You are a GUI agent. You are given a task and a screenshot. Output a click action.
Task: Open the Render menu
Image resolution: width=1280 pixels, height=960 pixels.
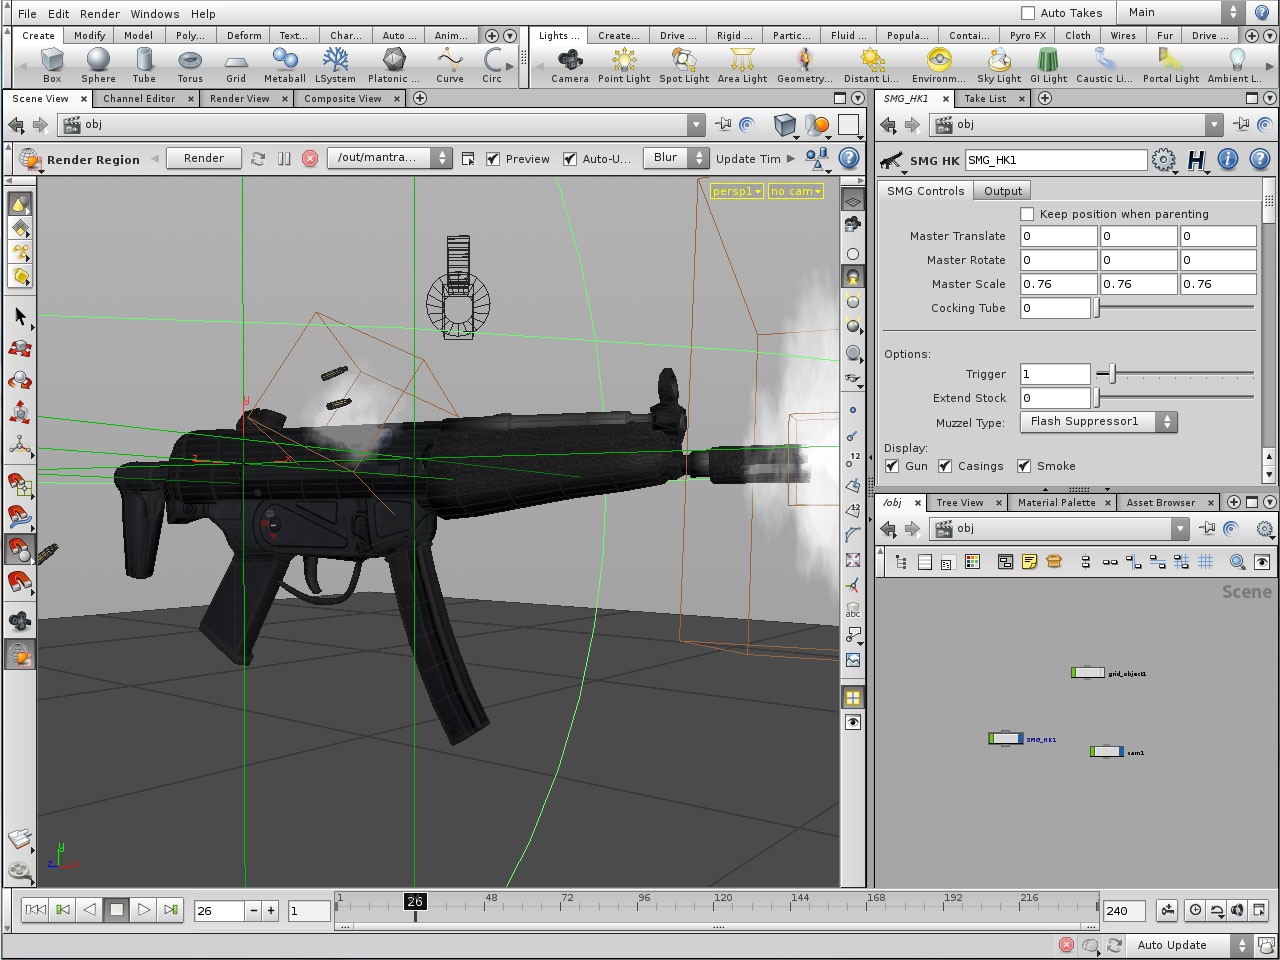(x=100, y=13)
